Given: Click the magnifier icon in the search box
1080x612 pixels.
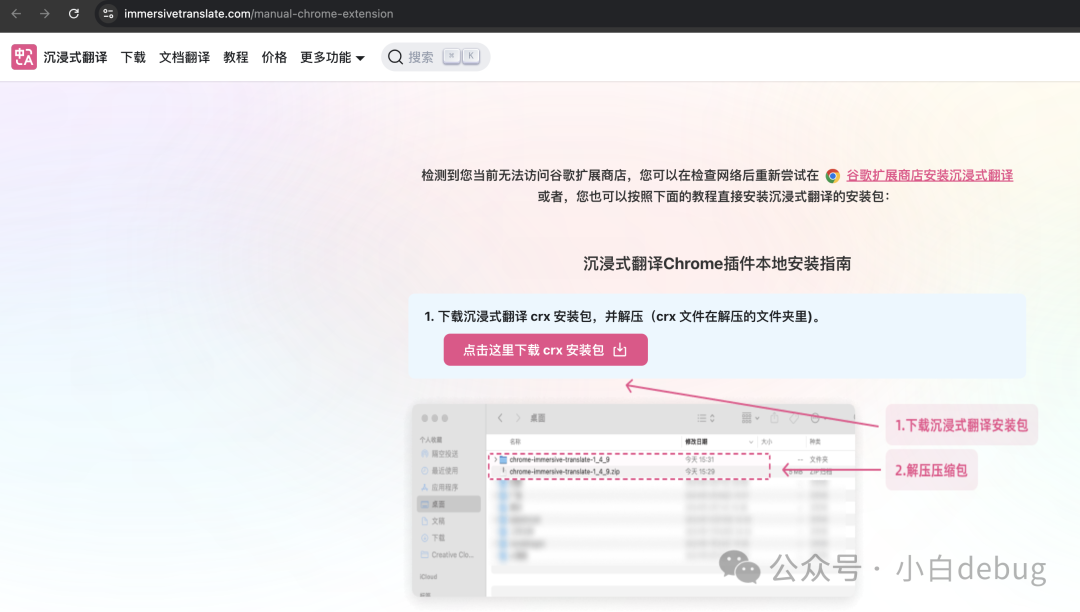Looking at the screenshot, I should 395,57.
